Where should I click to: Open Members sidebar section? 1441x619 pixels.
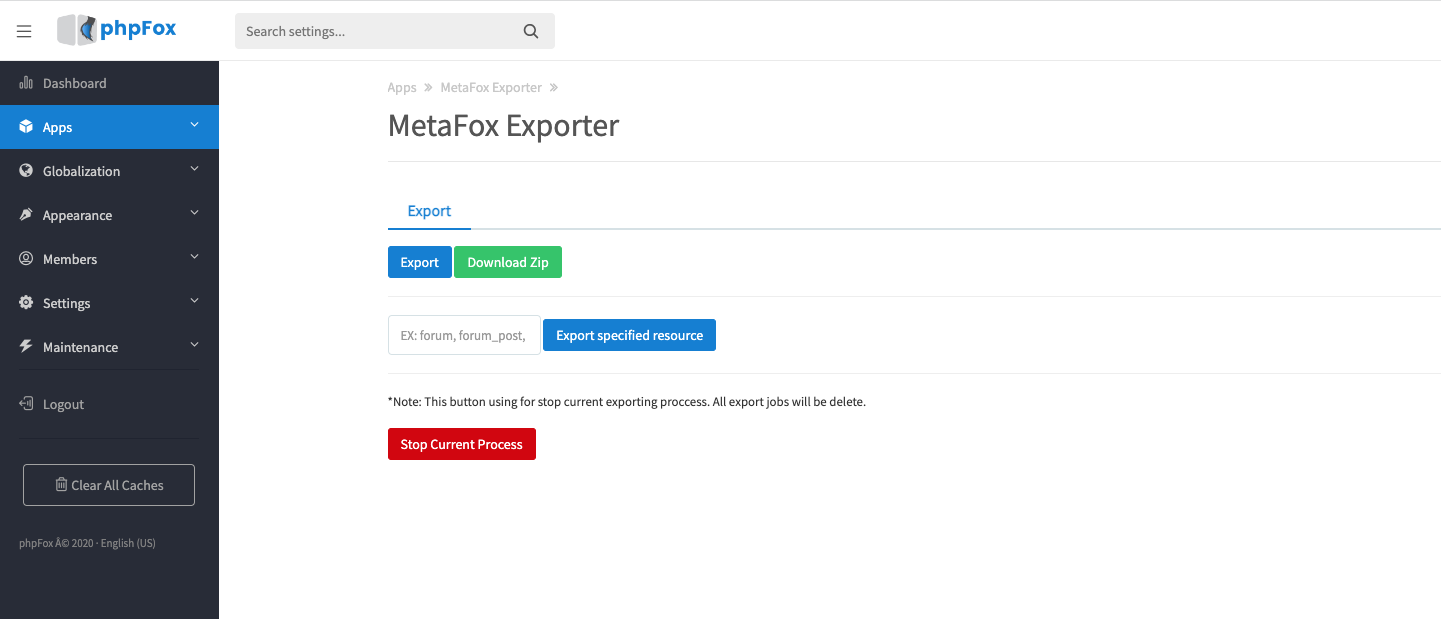109,259
